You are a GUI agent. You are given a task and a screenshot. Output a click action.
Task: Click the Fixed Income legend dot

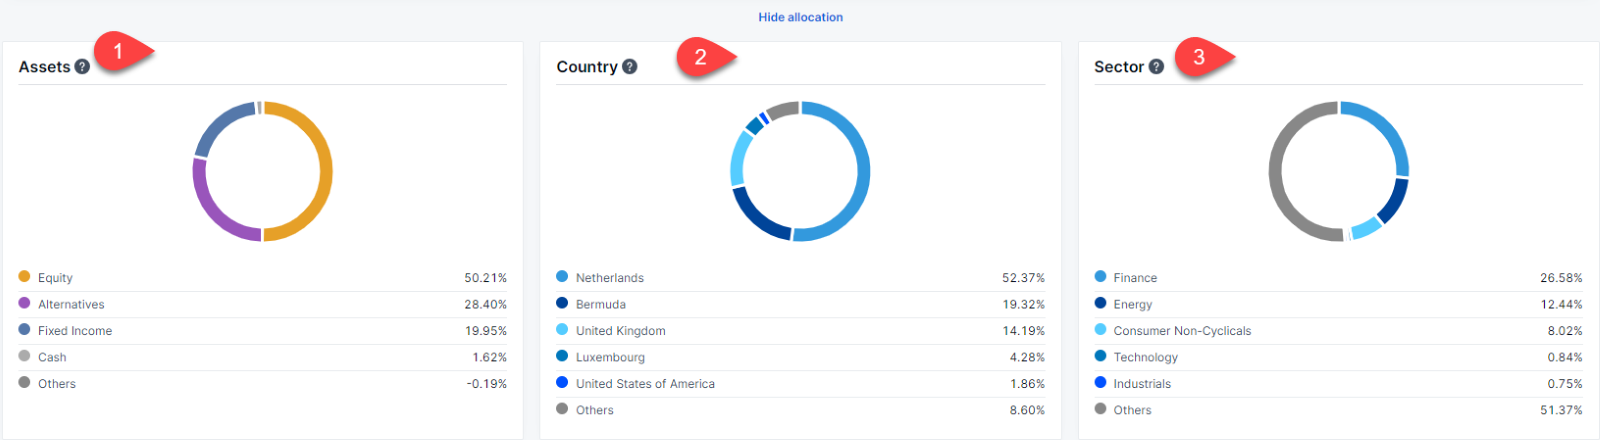point(24,329)
